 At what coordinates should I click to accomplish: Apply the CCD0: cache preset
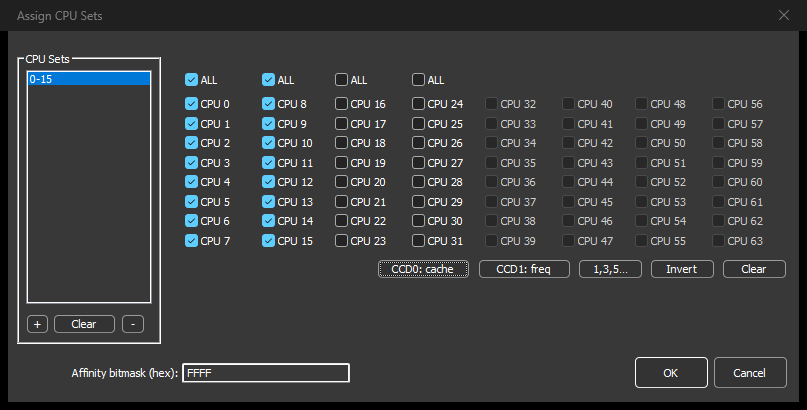(423, 269)
